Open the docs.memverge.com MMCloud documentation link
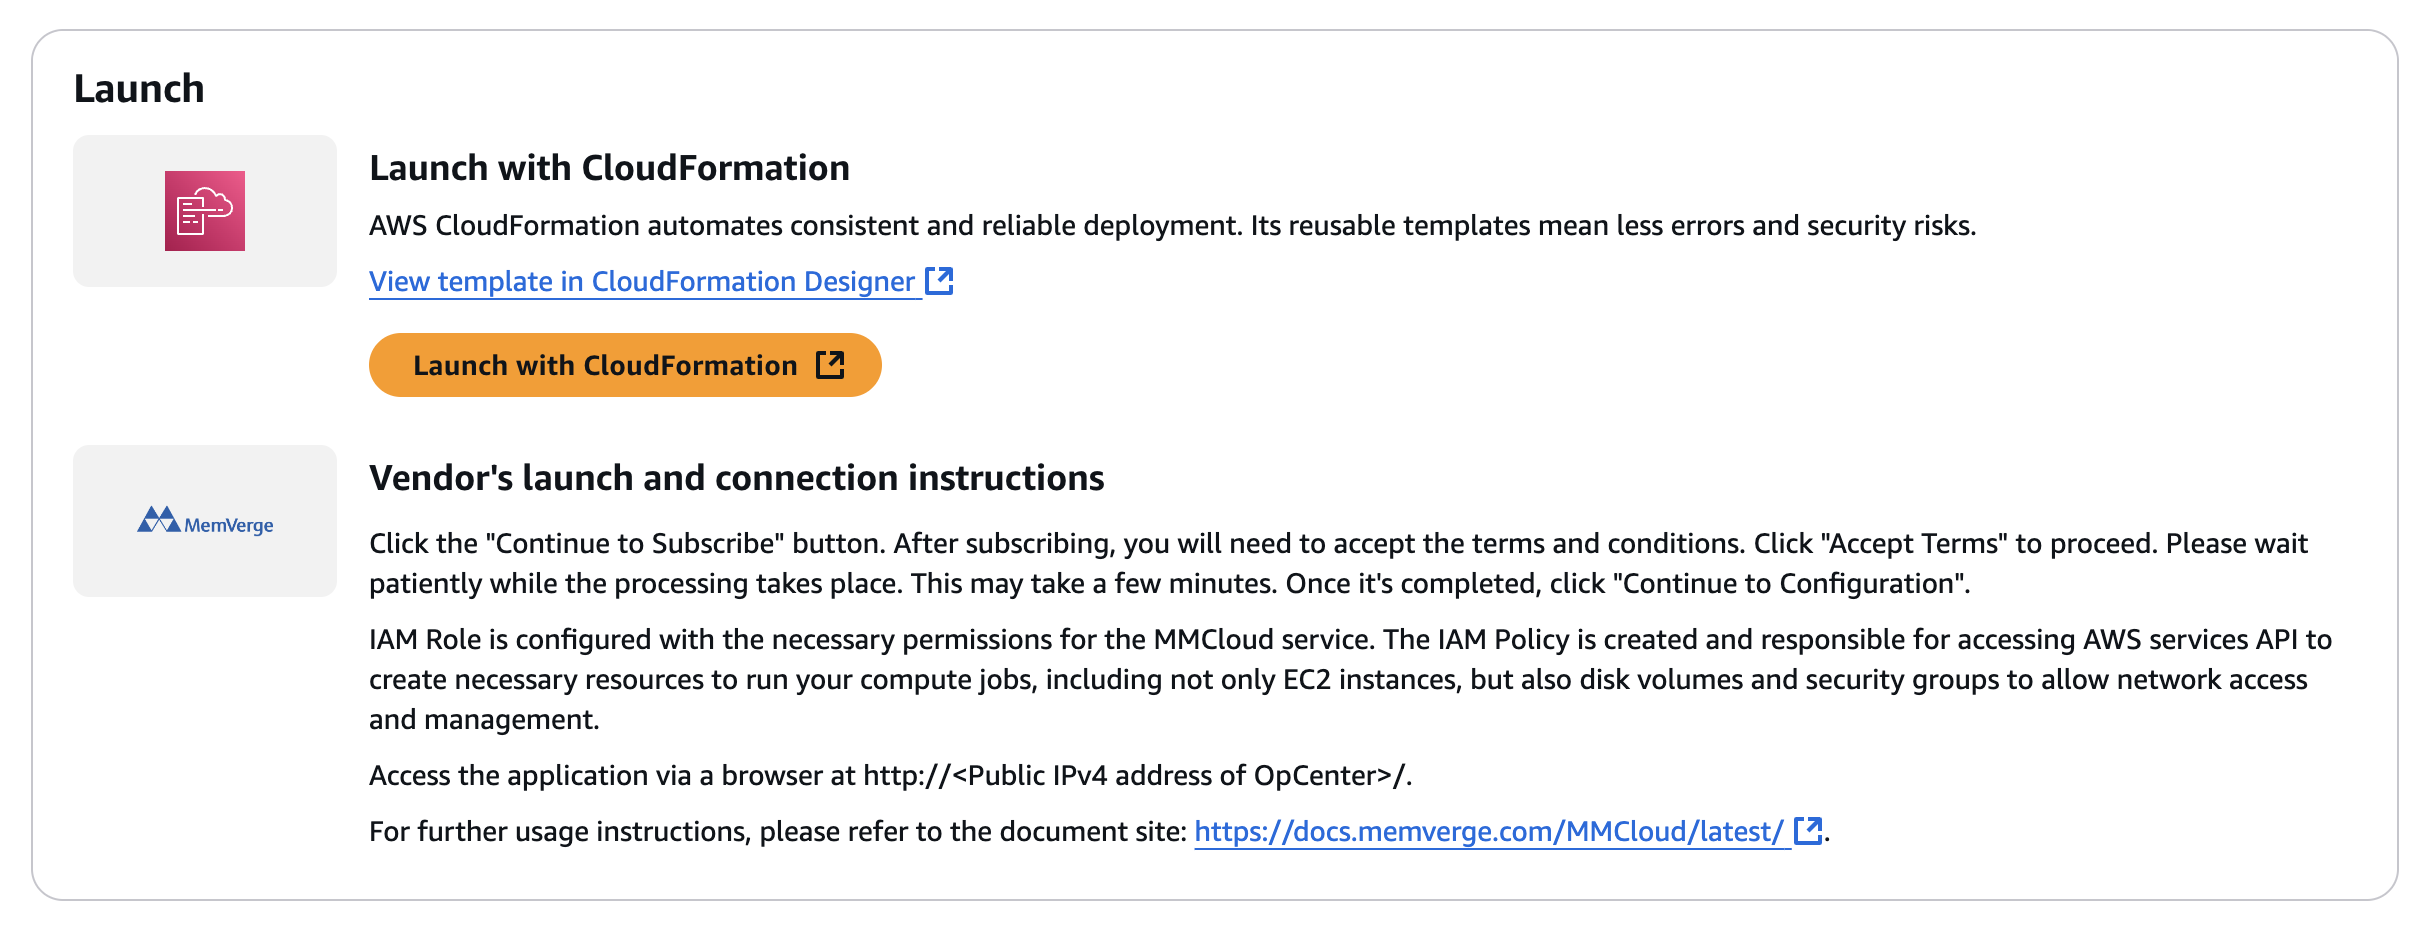2422x933 pixels. pyautogui.click(x=1488, y=832)
